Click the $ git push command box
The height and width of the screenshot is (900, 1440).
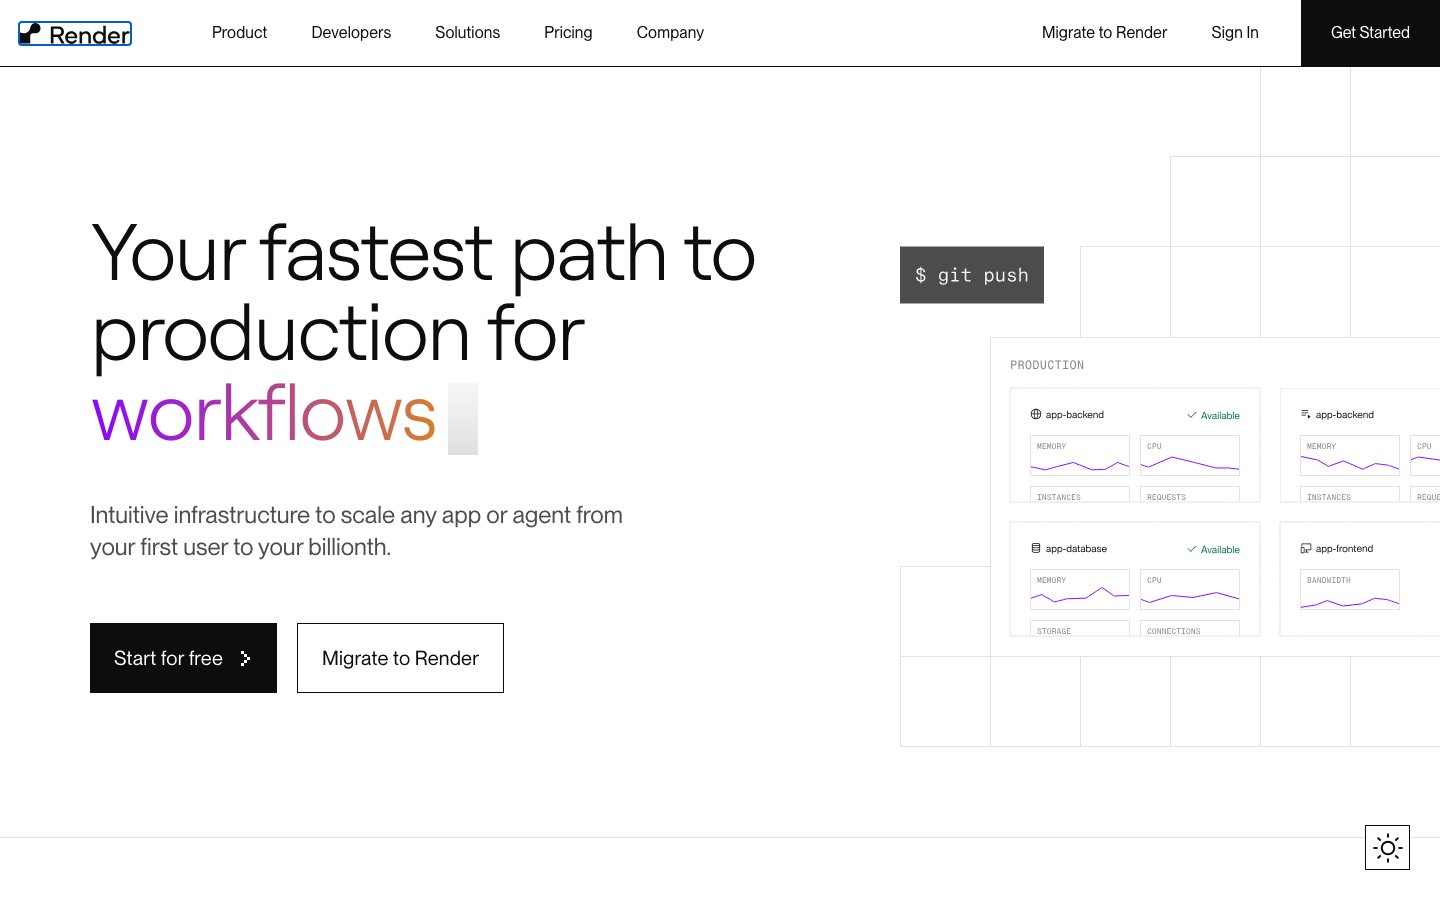pos(972,275)
